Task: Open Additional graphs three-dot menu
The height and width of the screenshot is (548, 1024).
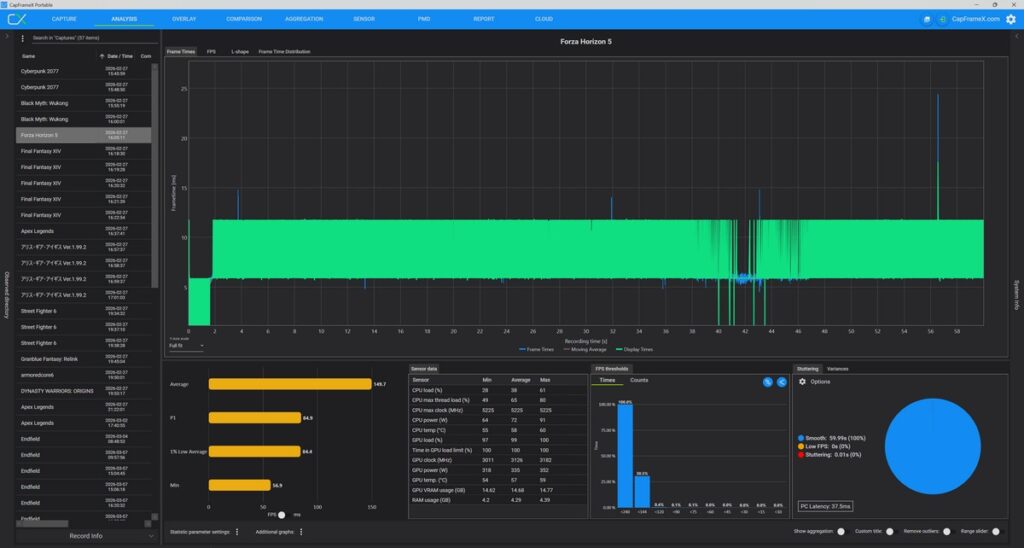Action: (301, 532)
